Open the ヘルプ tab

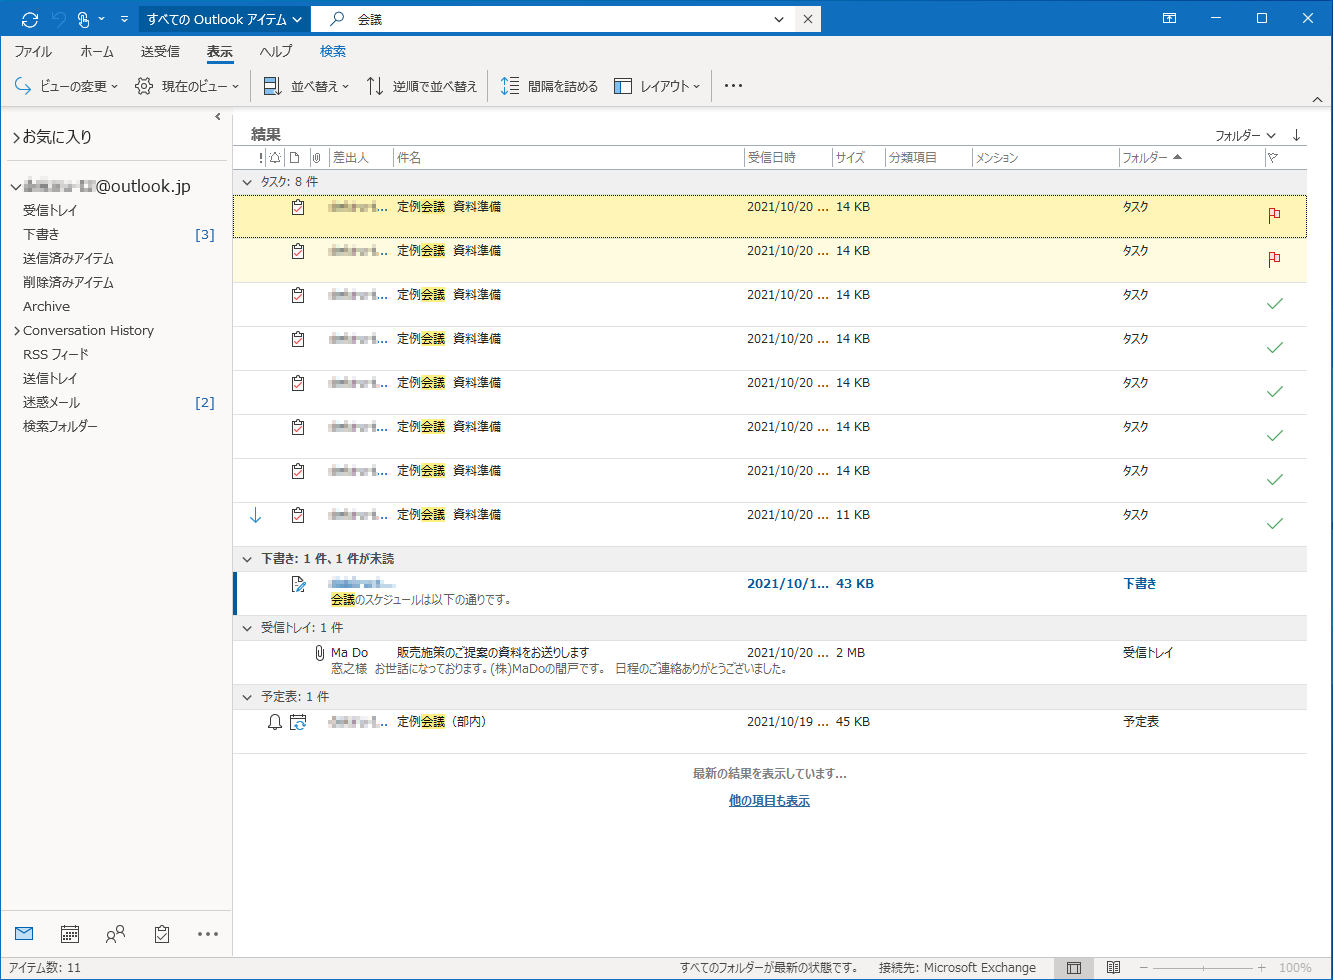coord(276,51)
